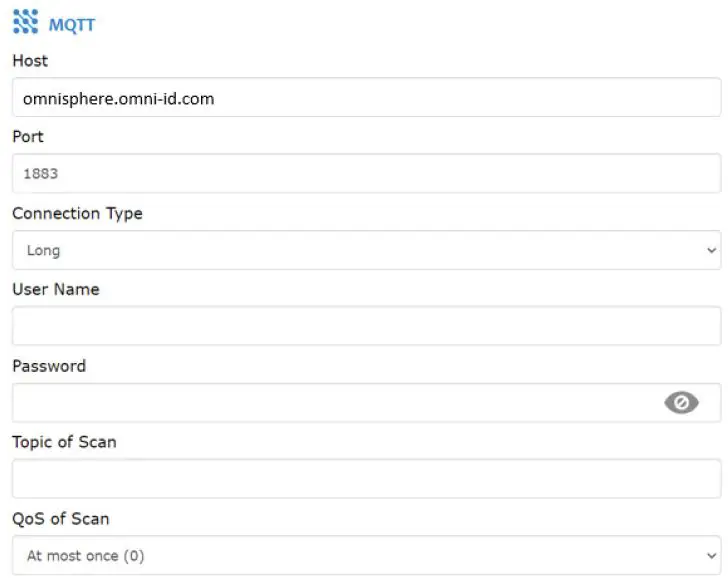Focus the empty User Name field

click(366, 326)
